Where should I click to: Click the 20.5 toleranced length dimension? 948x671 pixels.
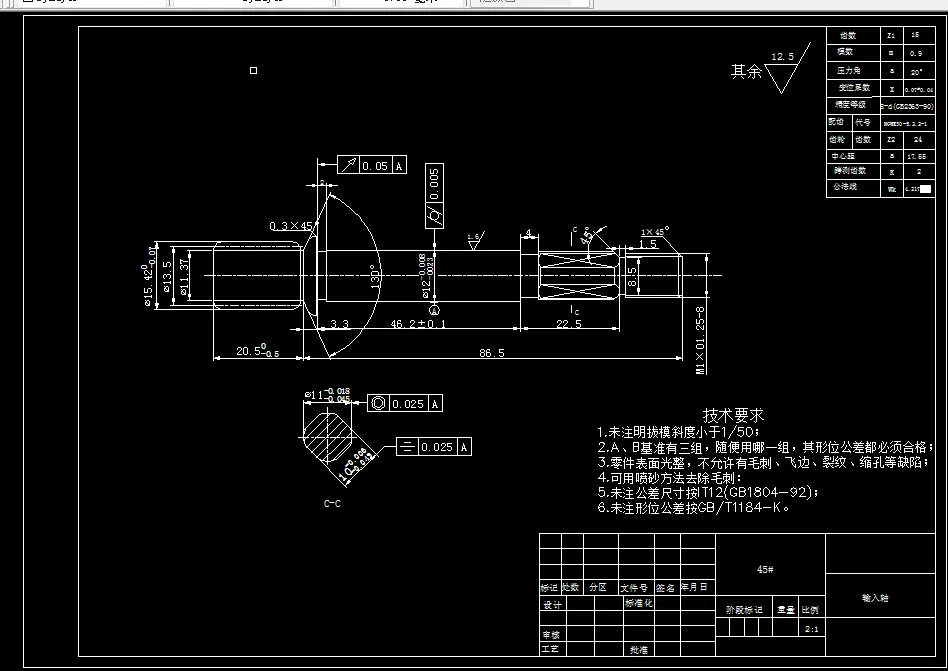pyautogui.click(x=258, y=351)
